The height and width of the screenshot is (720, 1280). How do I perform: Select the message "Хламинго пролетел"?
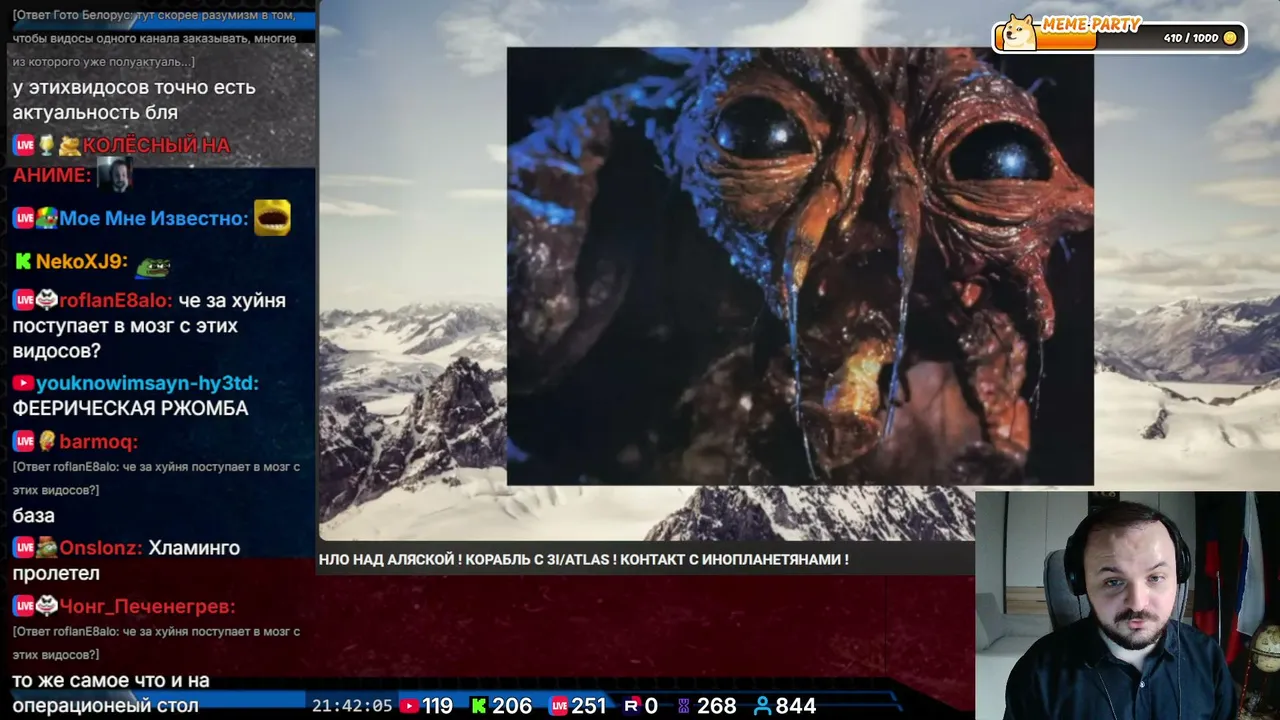coord(126,561)
